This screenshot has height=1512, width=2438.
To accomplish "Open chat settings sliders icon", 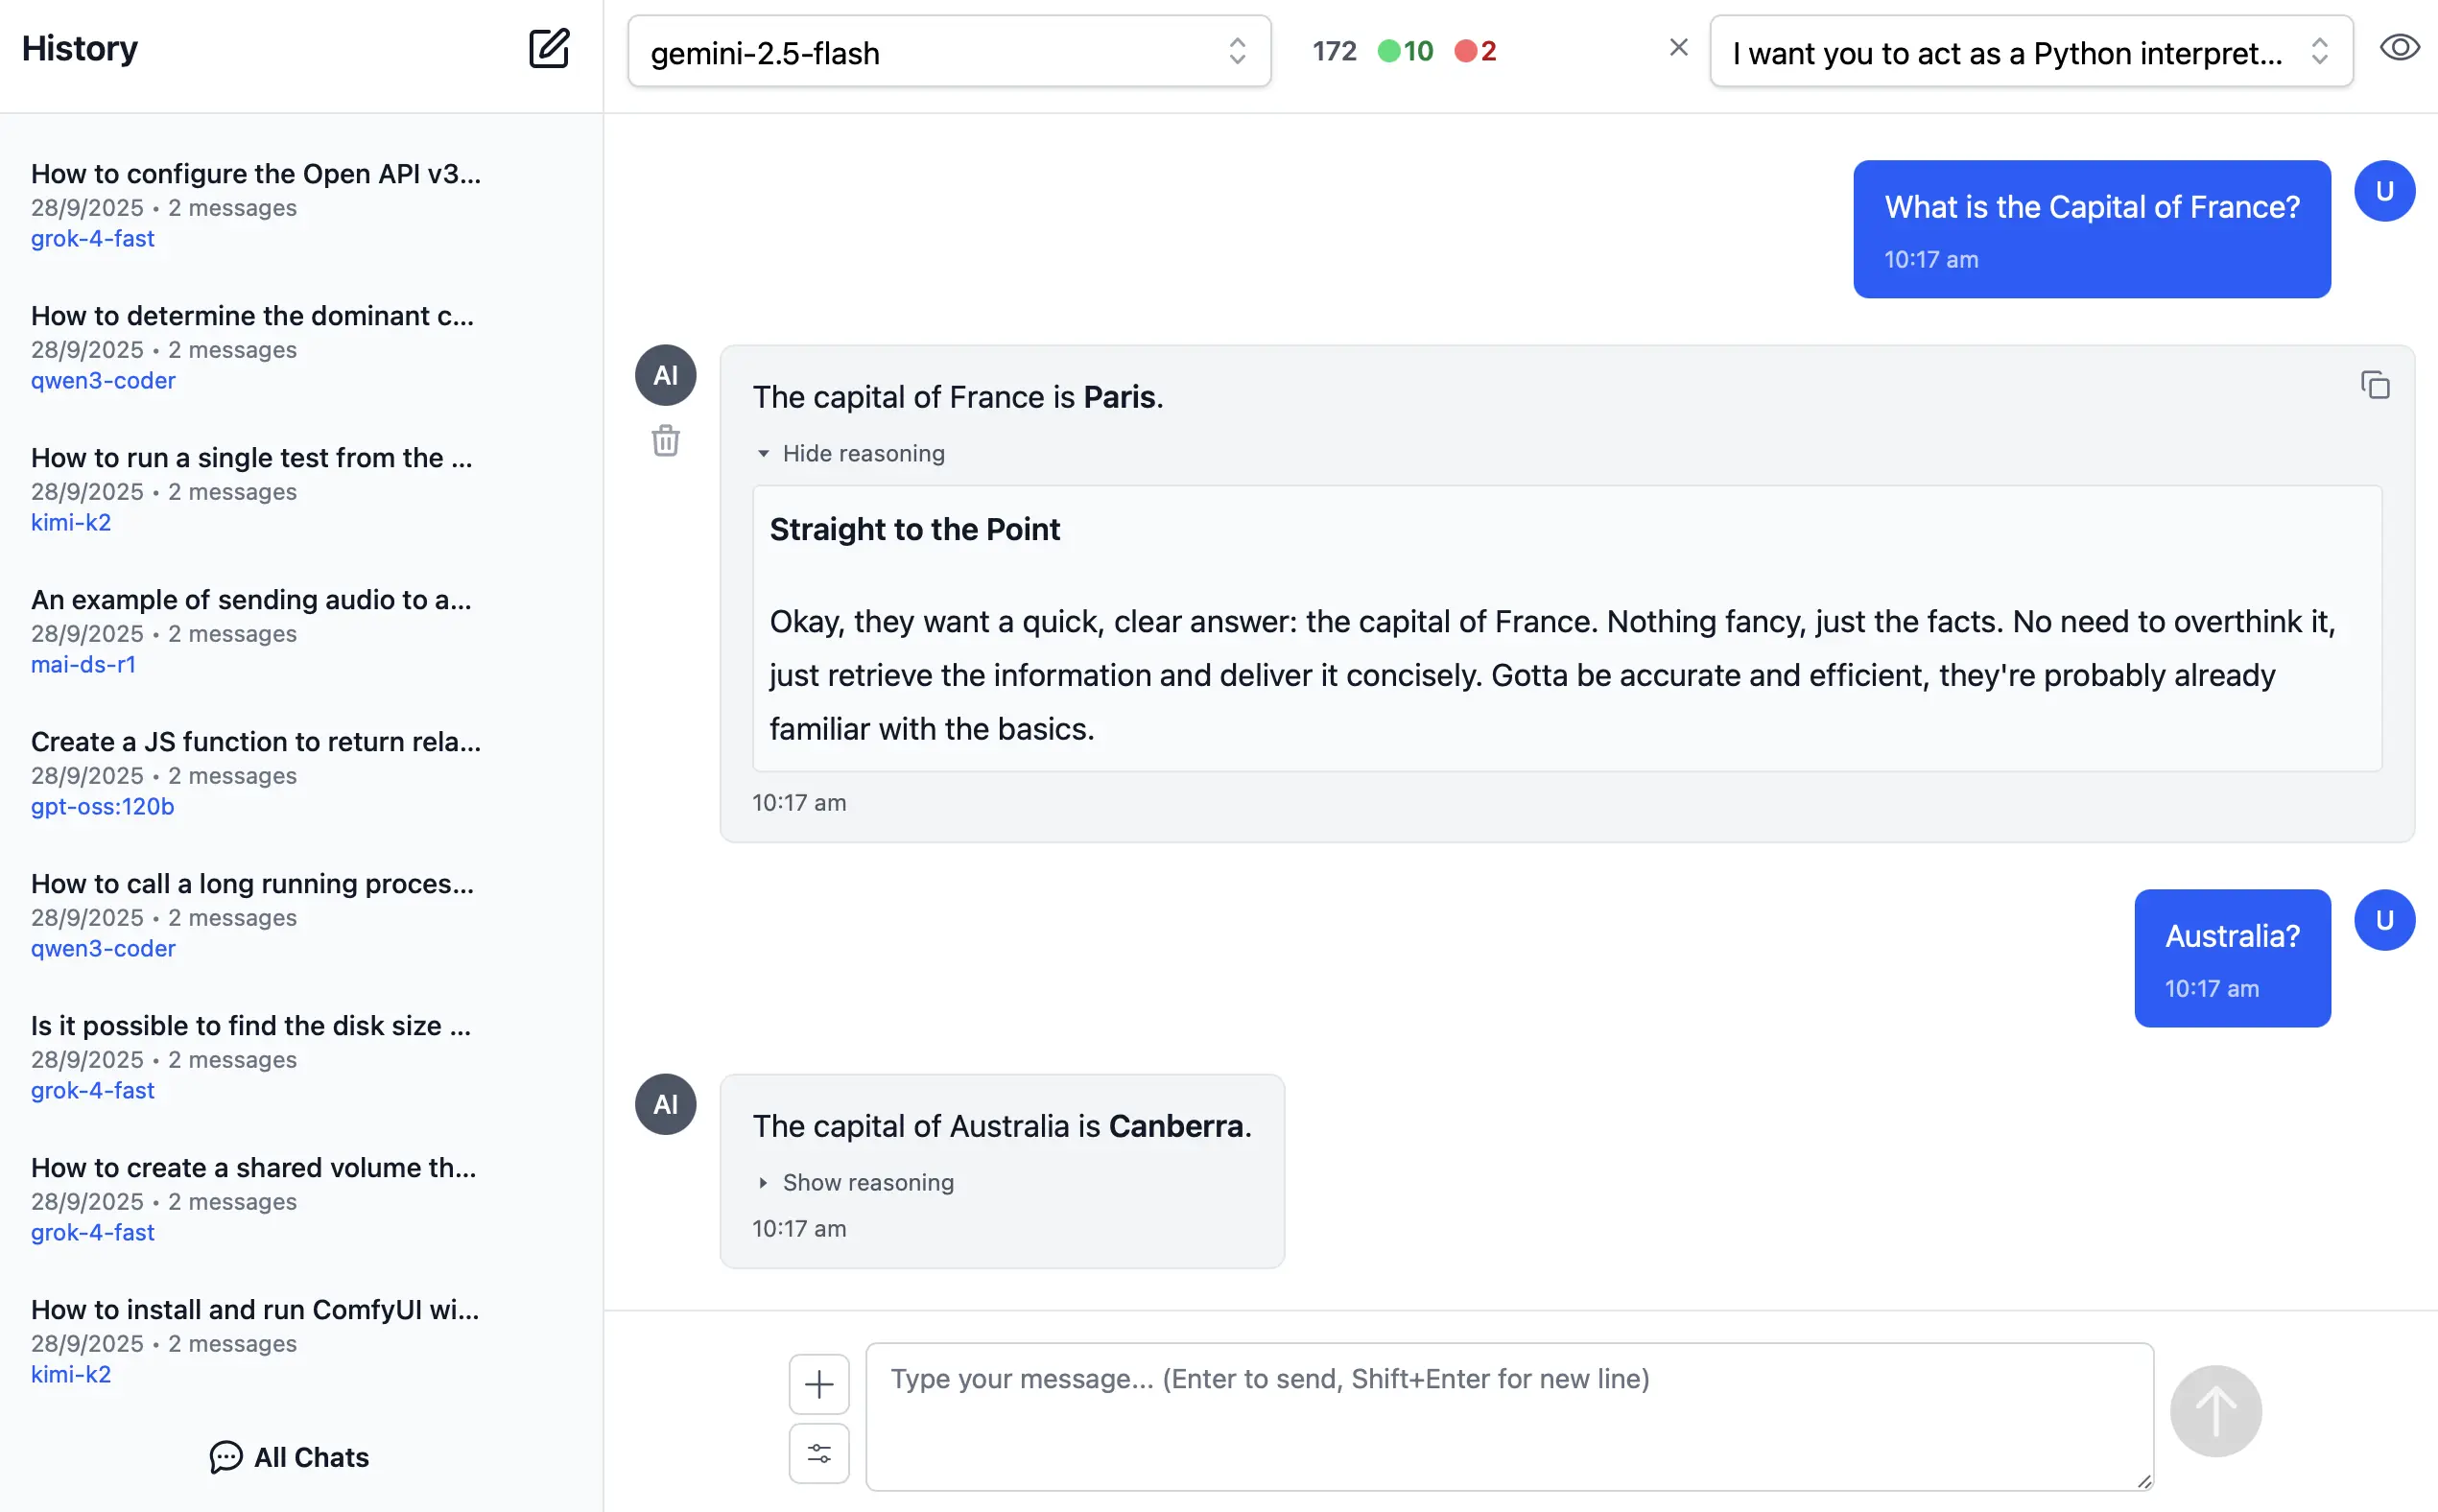I will click(818, 1454).
